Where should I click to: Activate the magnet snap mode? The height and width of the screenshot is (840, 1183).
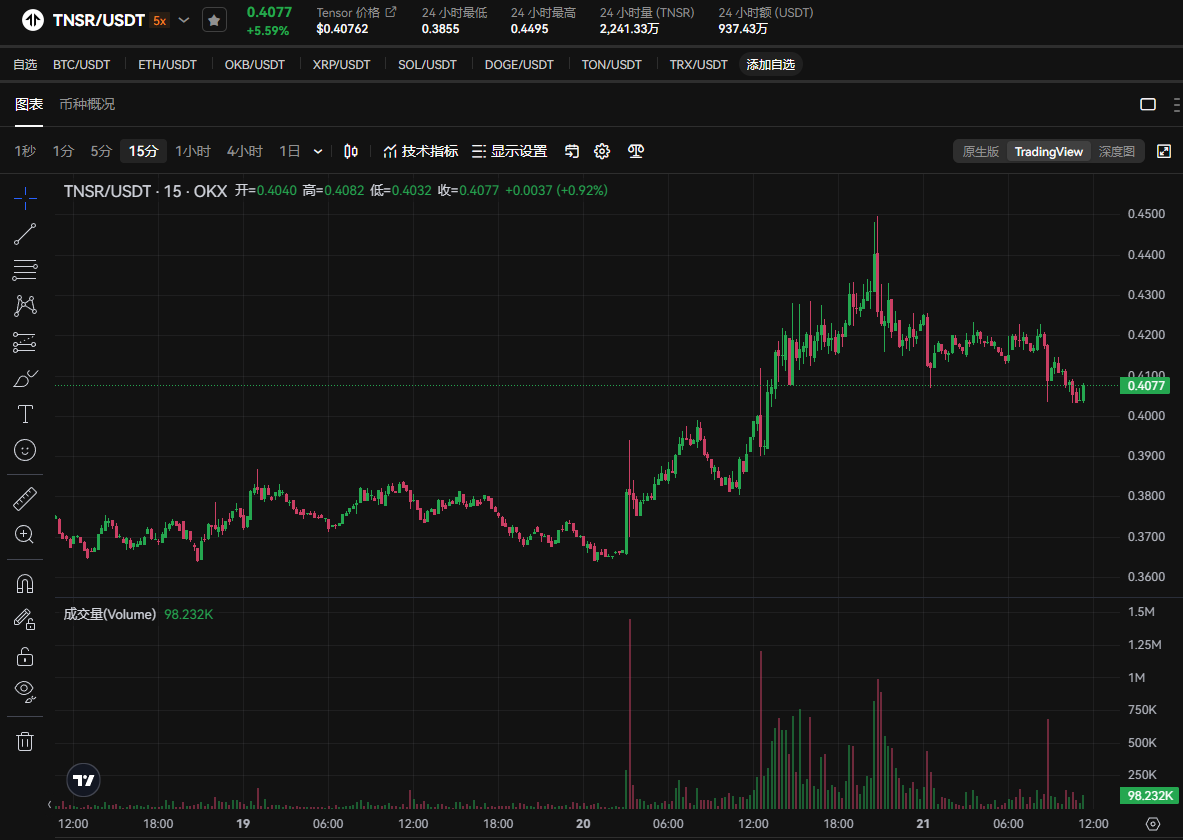click(25, 583)
